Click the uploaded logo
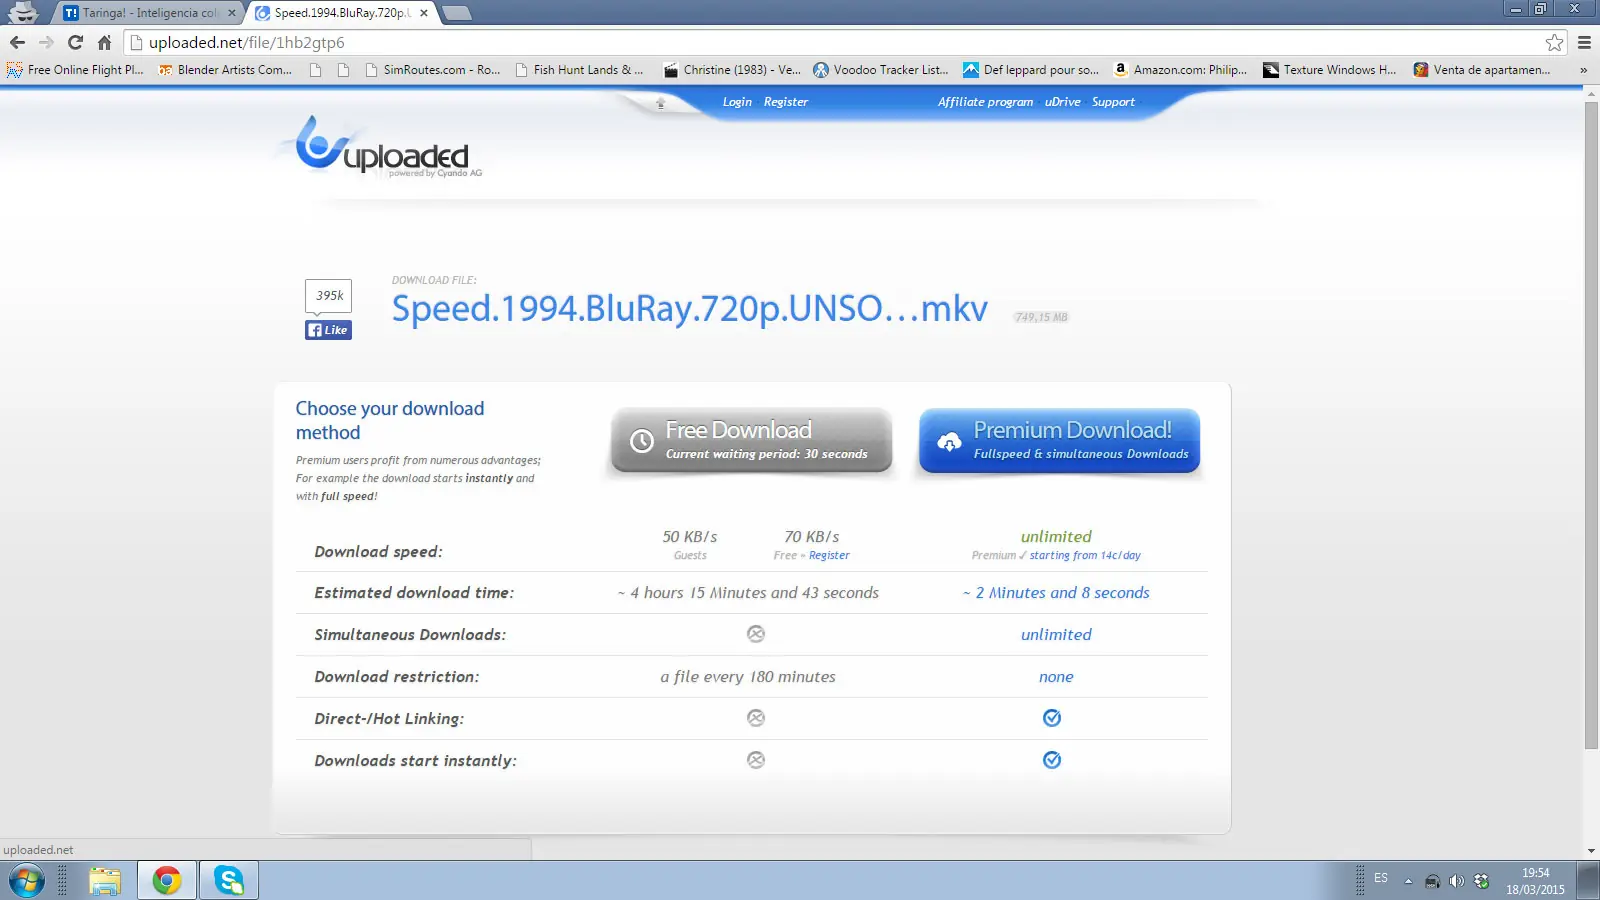 [x=384, y=147]
